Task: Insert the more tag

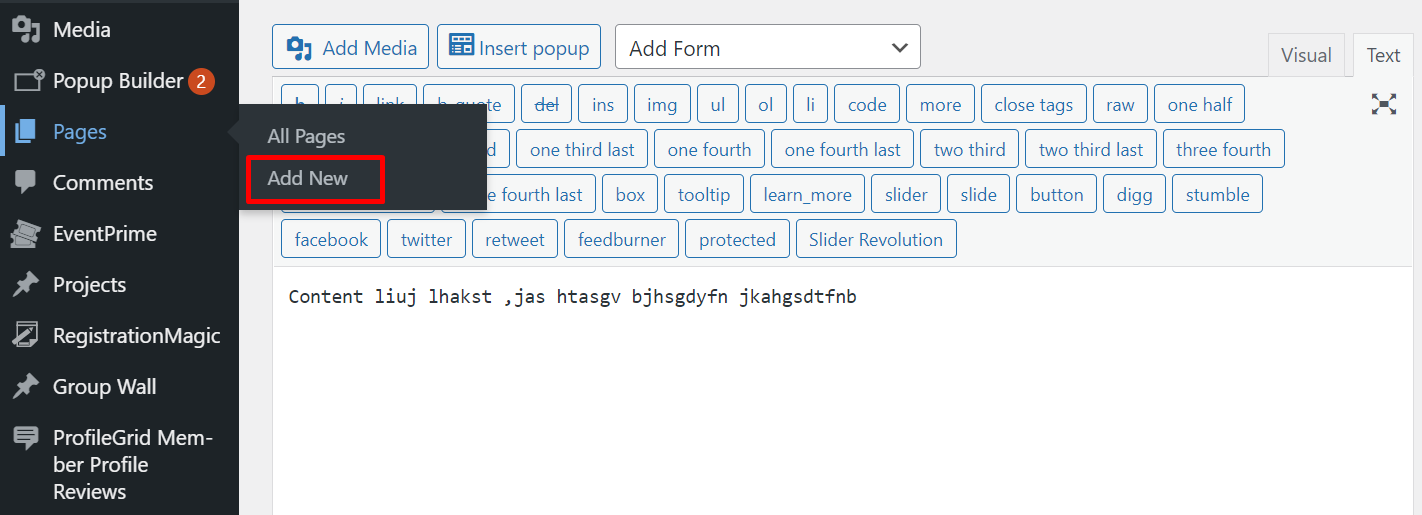Action: coord(940,105)
